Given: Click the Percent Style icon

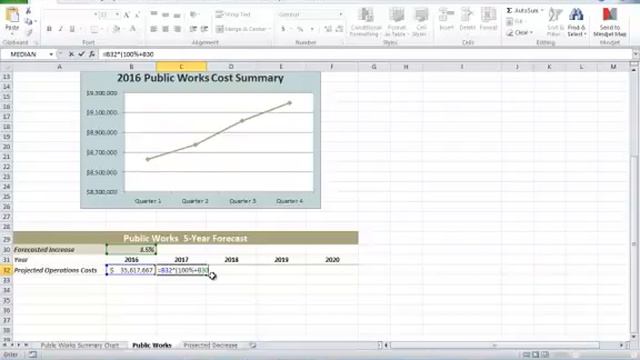Looking at the screenshot, I should click(300, 29).
